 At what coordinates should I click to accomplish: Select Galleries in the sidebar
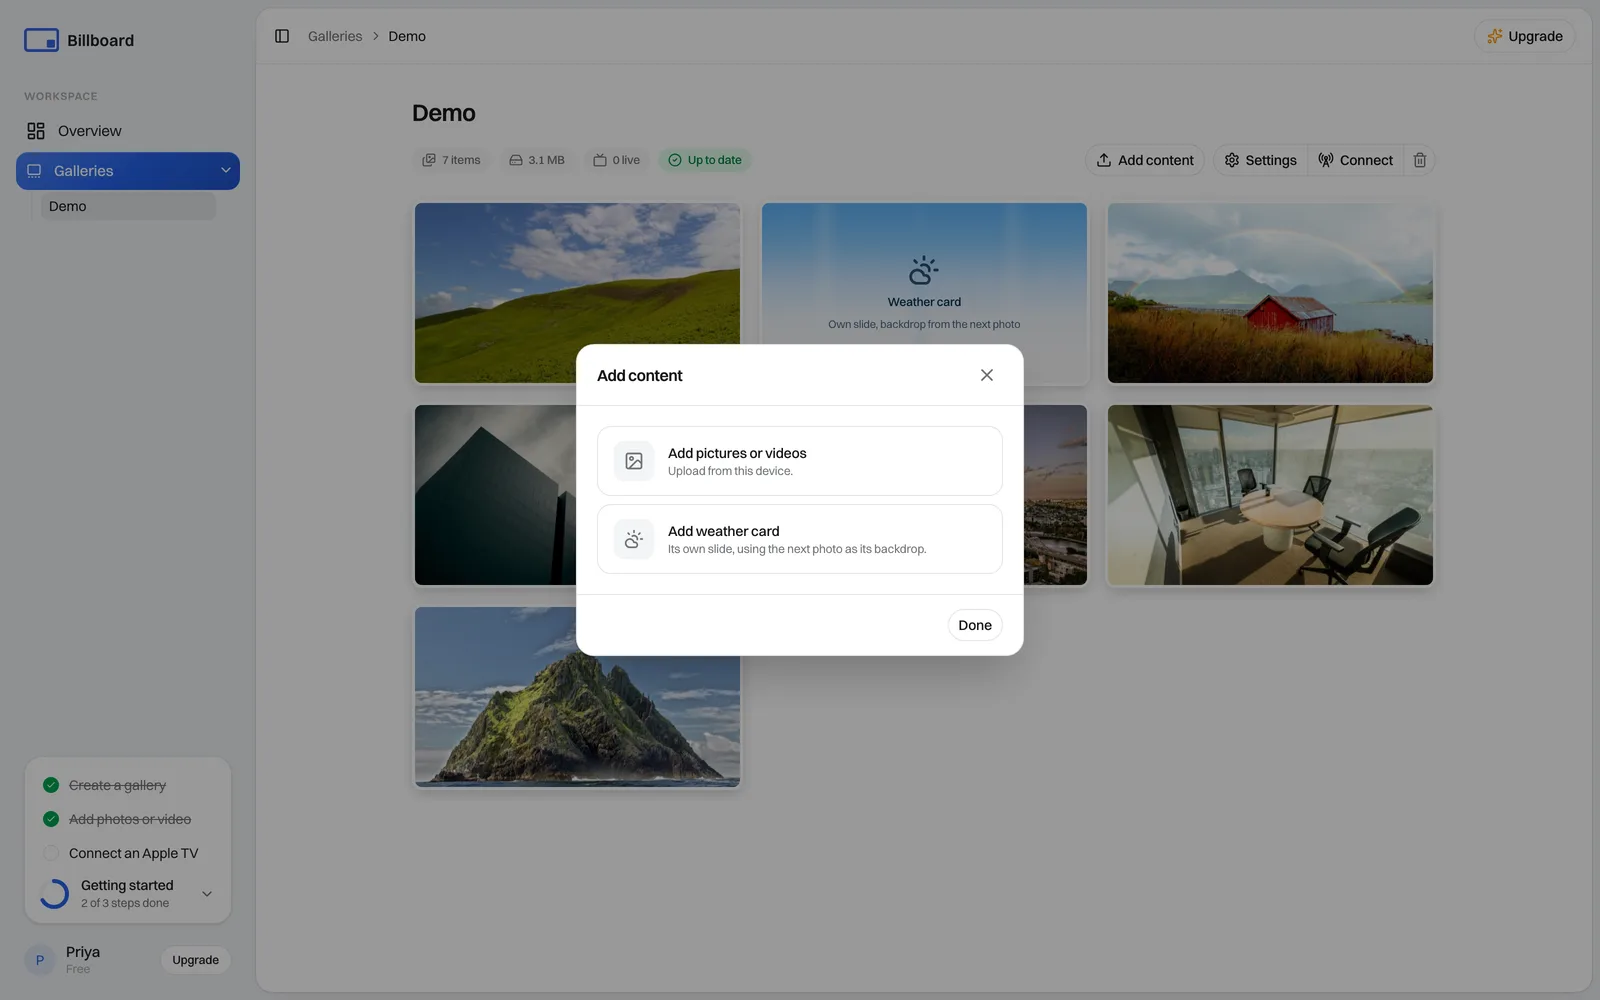click(128, 171)
